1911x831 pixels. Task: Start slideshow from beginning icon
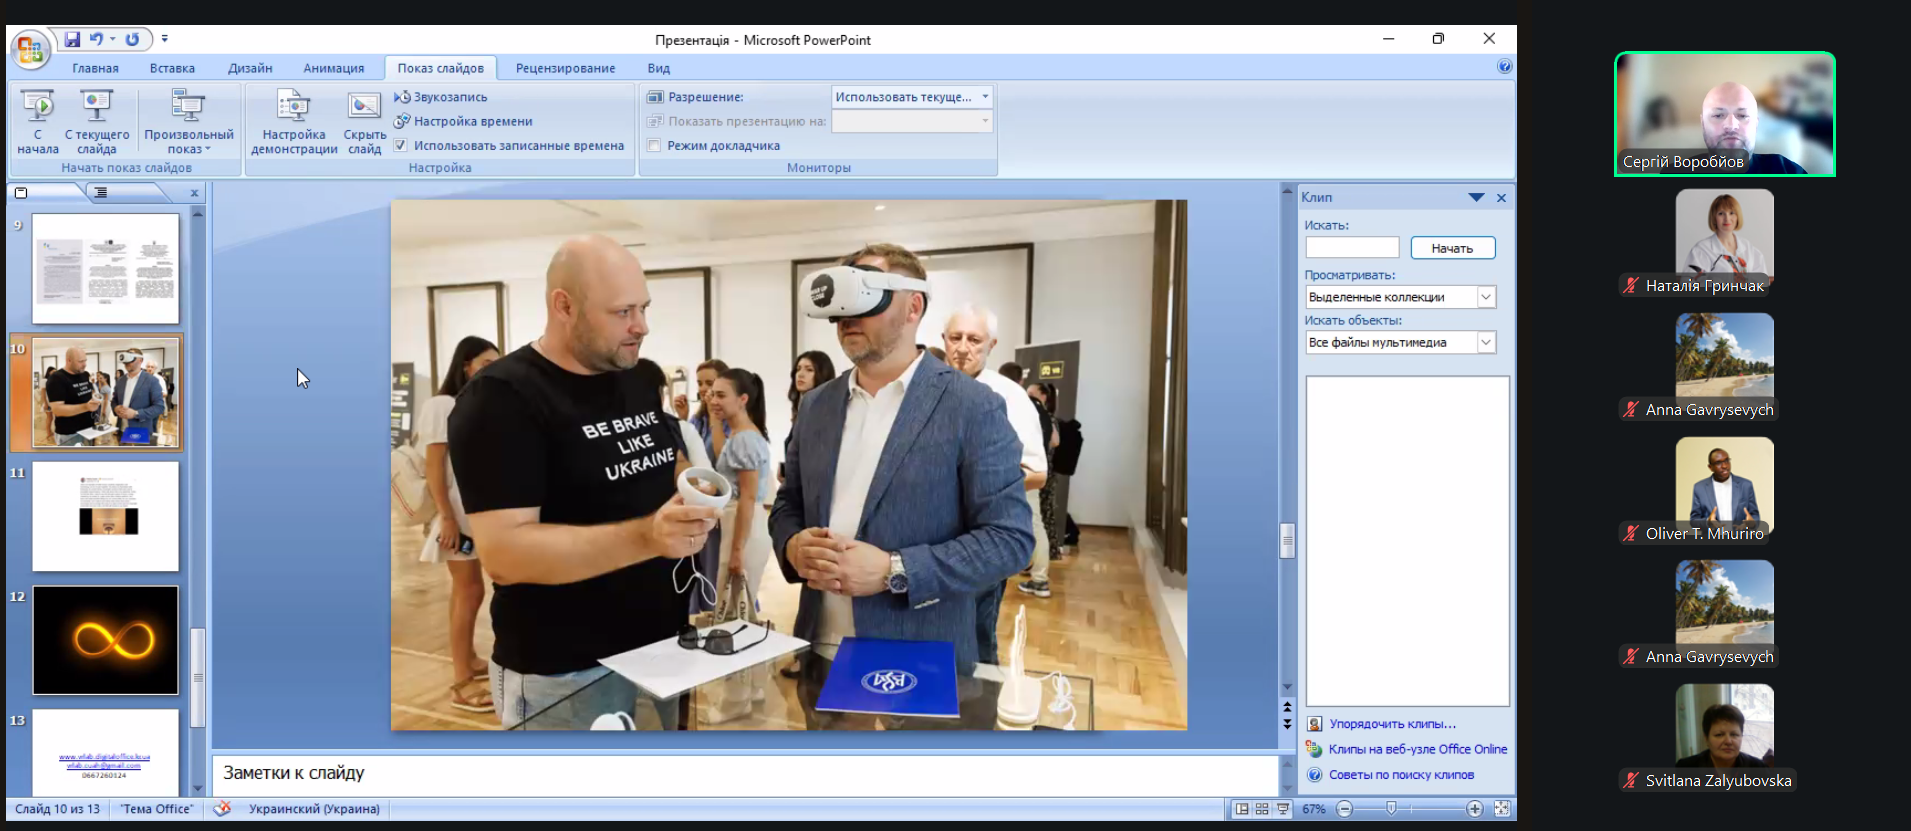click(38, 106)
